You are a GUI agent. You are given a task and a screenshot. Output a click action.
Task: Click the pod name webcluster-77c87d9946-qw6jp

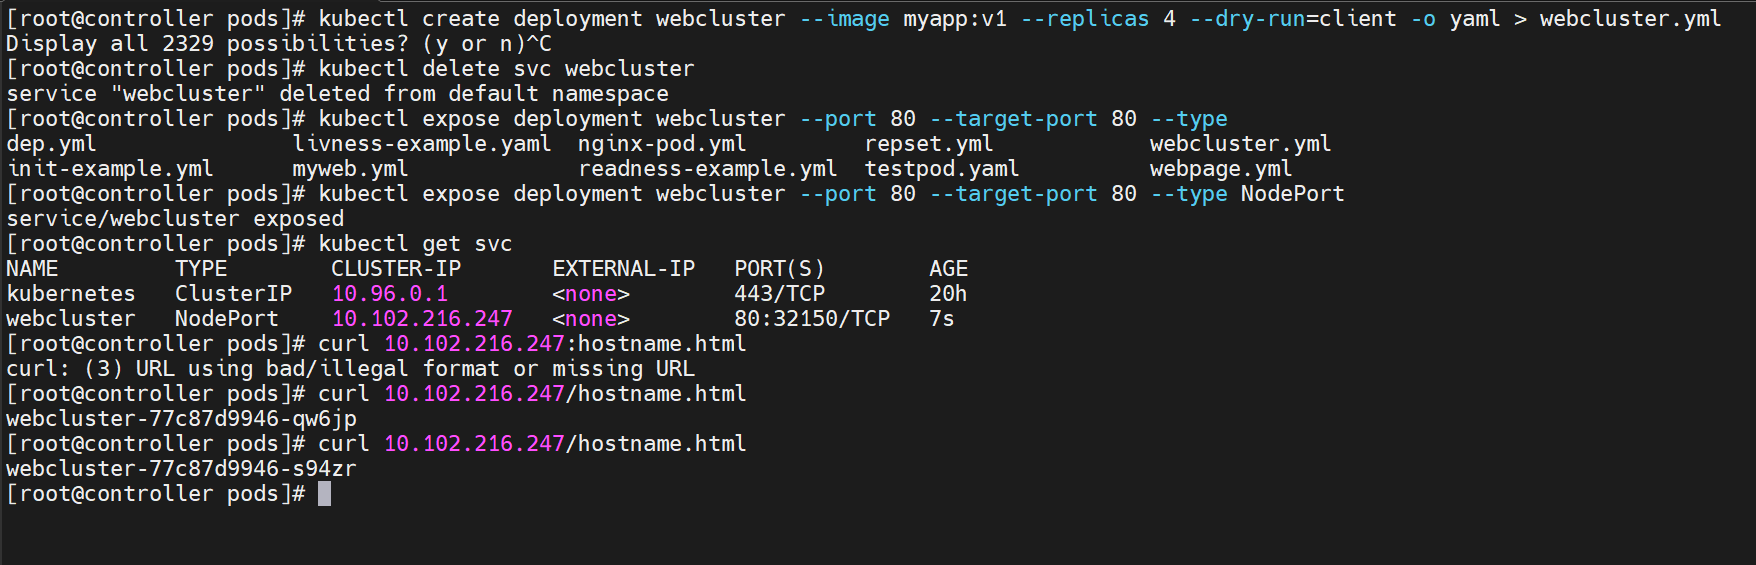click(181, 419)
